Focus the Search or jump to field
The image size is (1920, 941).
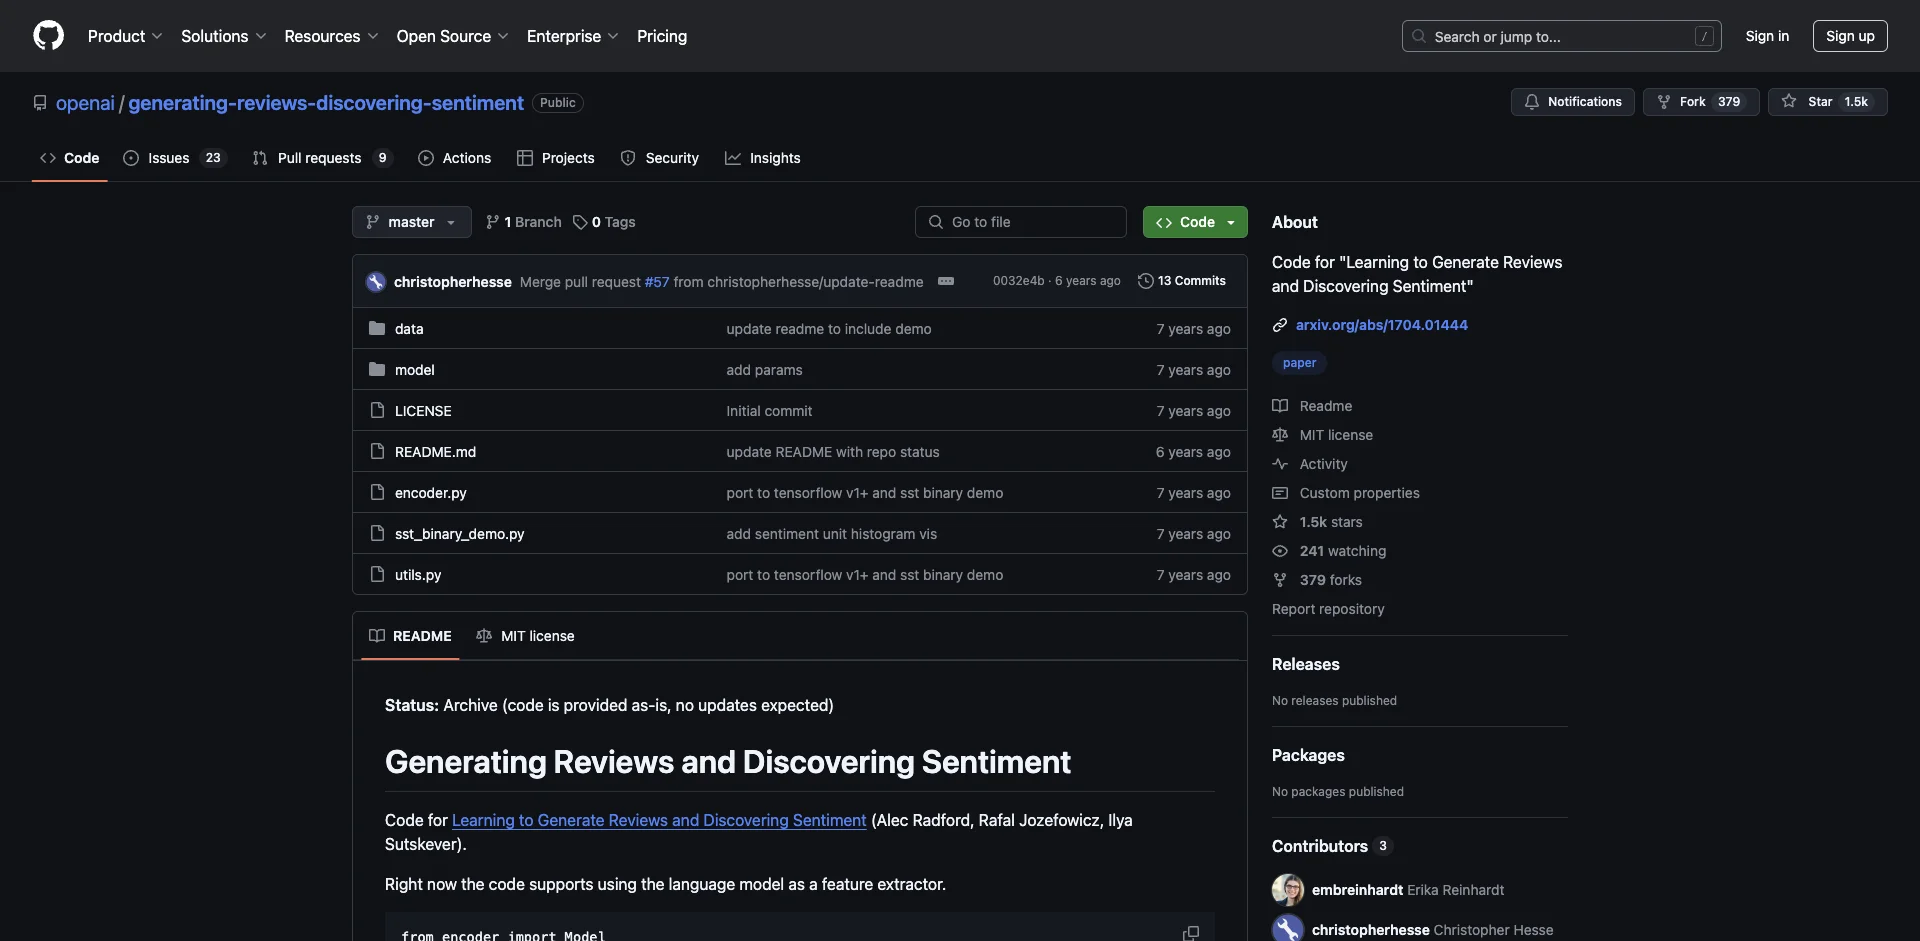1561,36
